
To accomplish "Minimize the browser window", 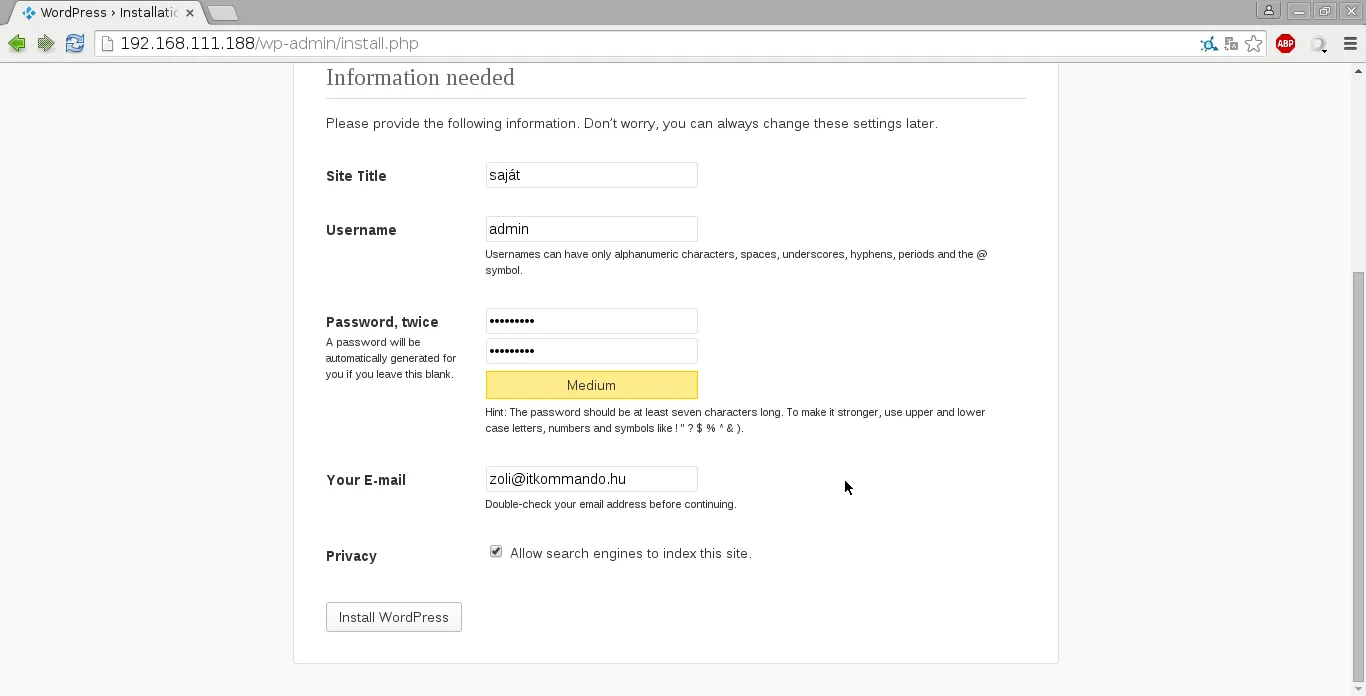I will [x=1299, y=11].
